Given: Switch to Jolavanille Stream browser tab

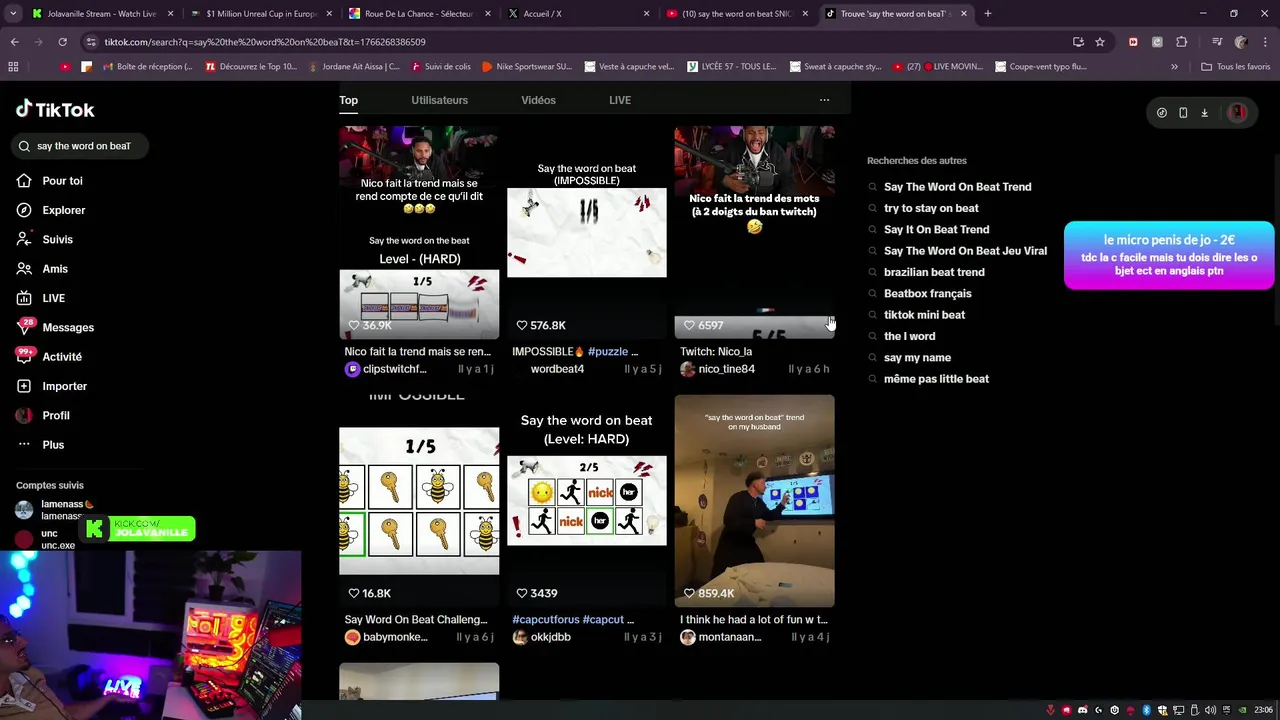Looking at the screenshot, I should click(x=103, y=14).
